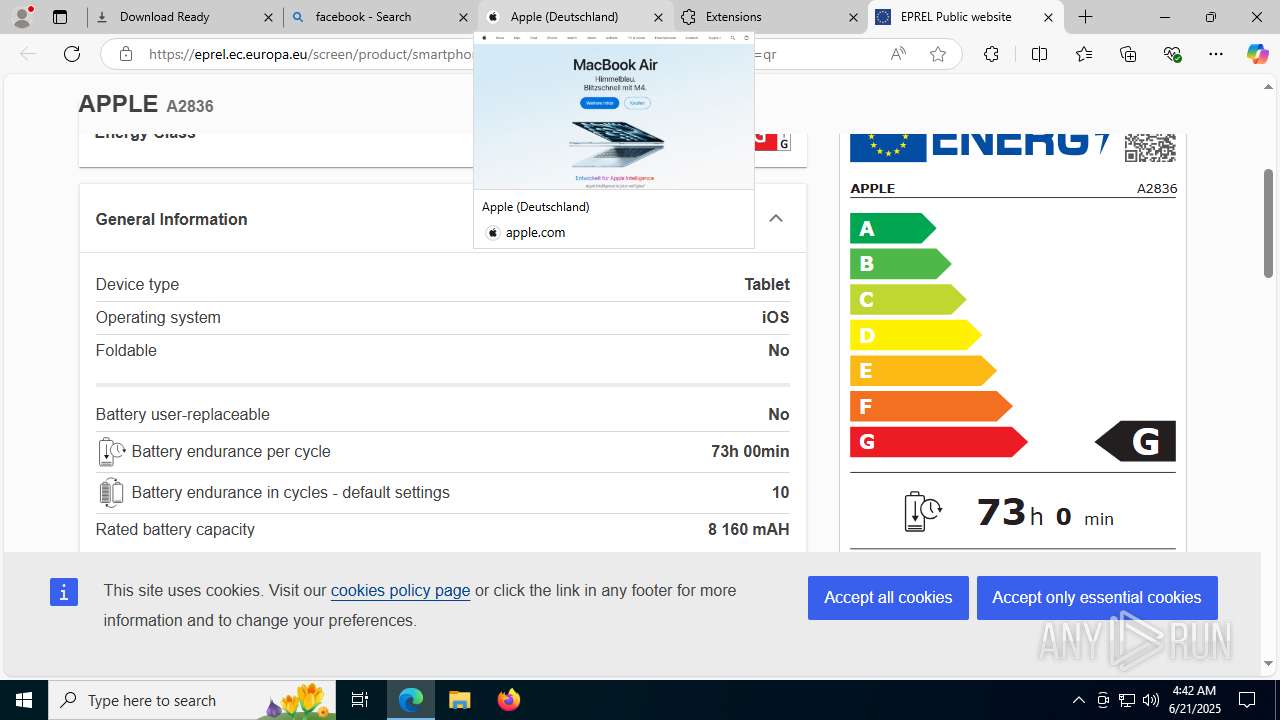The height and width of the screenshot is (720, 1280).
Task: Collapse the General Information section
Action: click(776, 218)
